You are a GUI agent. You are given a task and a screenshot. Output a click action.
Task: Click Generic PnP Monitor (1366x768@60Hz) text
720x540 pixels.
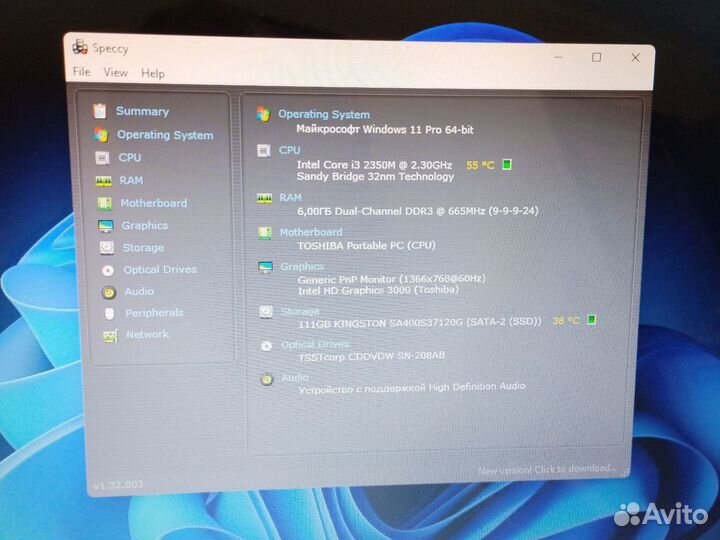[x=391, y=279]
